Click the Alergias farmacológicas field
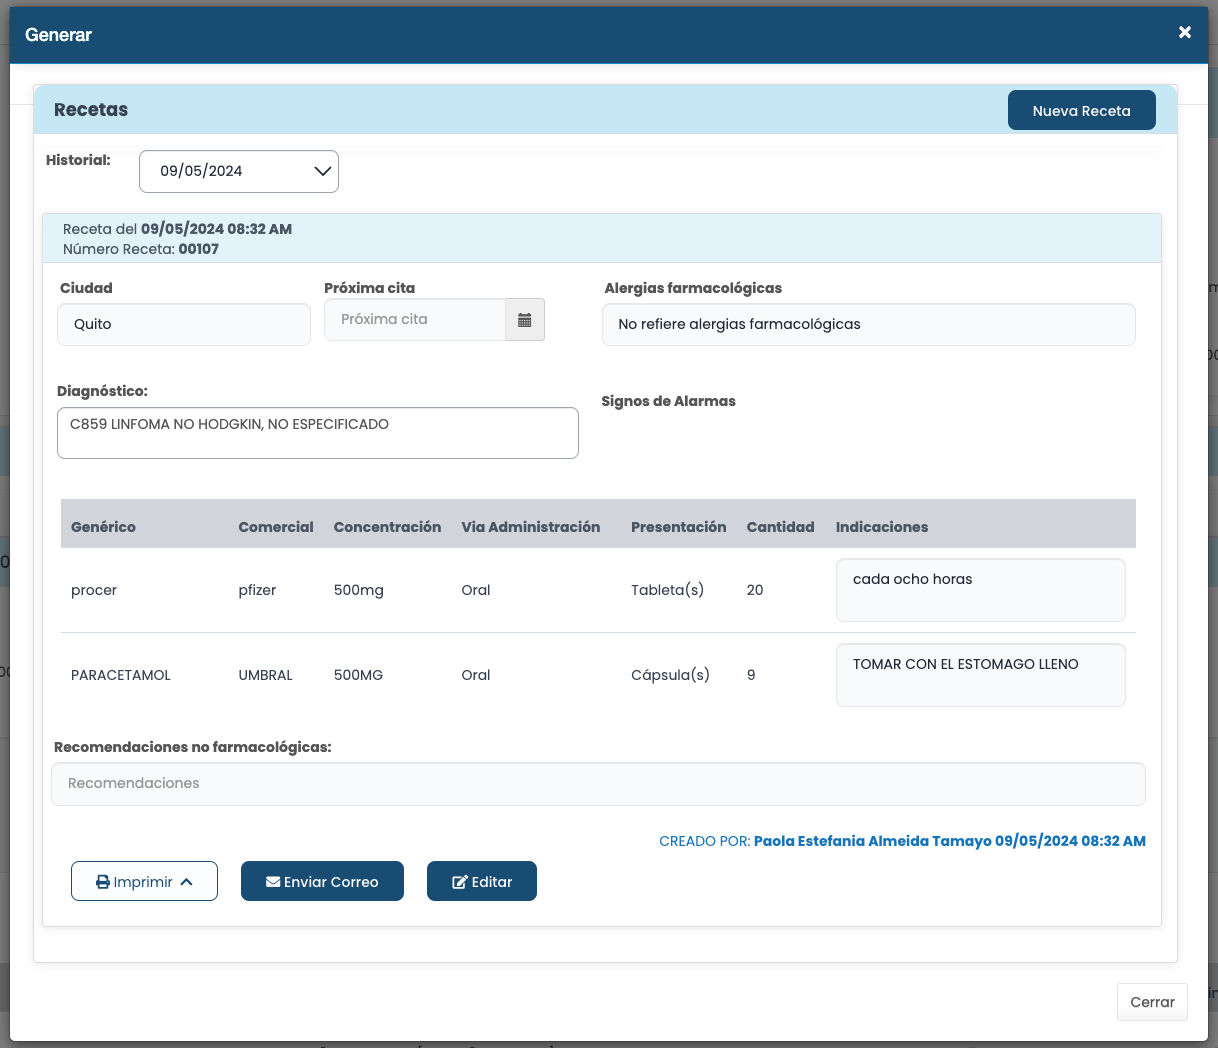This screenshot has height=1048, width=1218. point(868,324)
